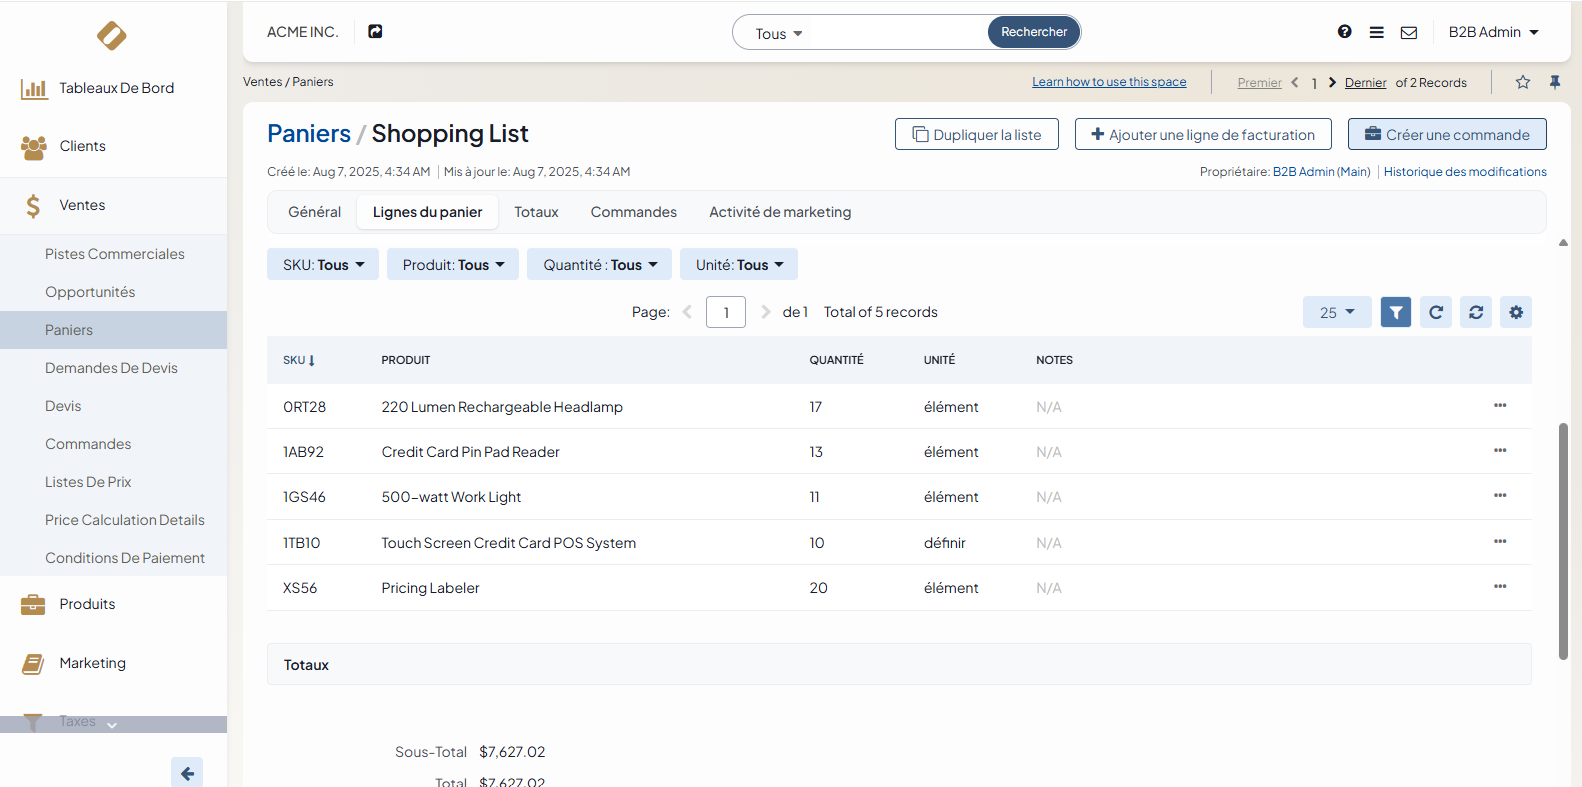
Task: Switch to the Commandes tab
Action: (x=633, y=212)
